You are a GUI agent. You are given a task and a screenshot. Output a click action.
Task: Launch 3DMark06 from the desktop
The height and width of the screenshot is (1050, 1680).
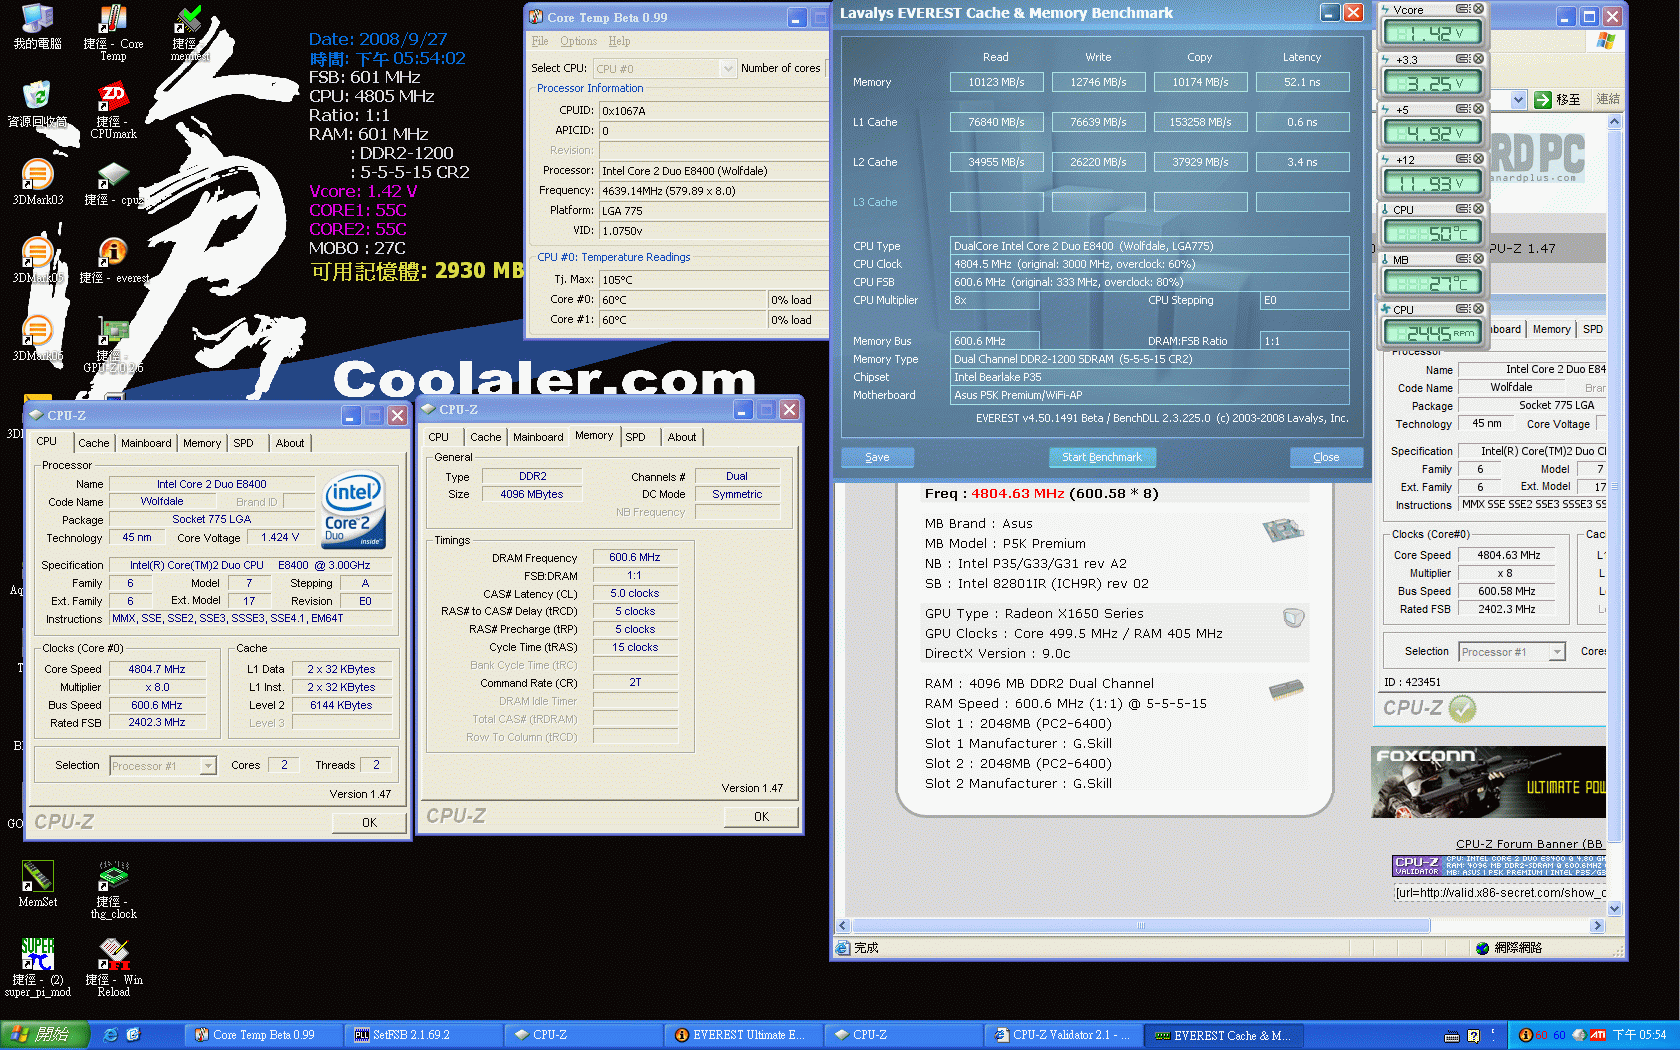[37, 338]
